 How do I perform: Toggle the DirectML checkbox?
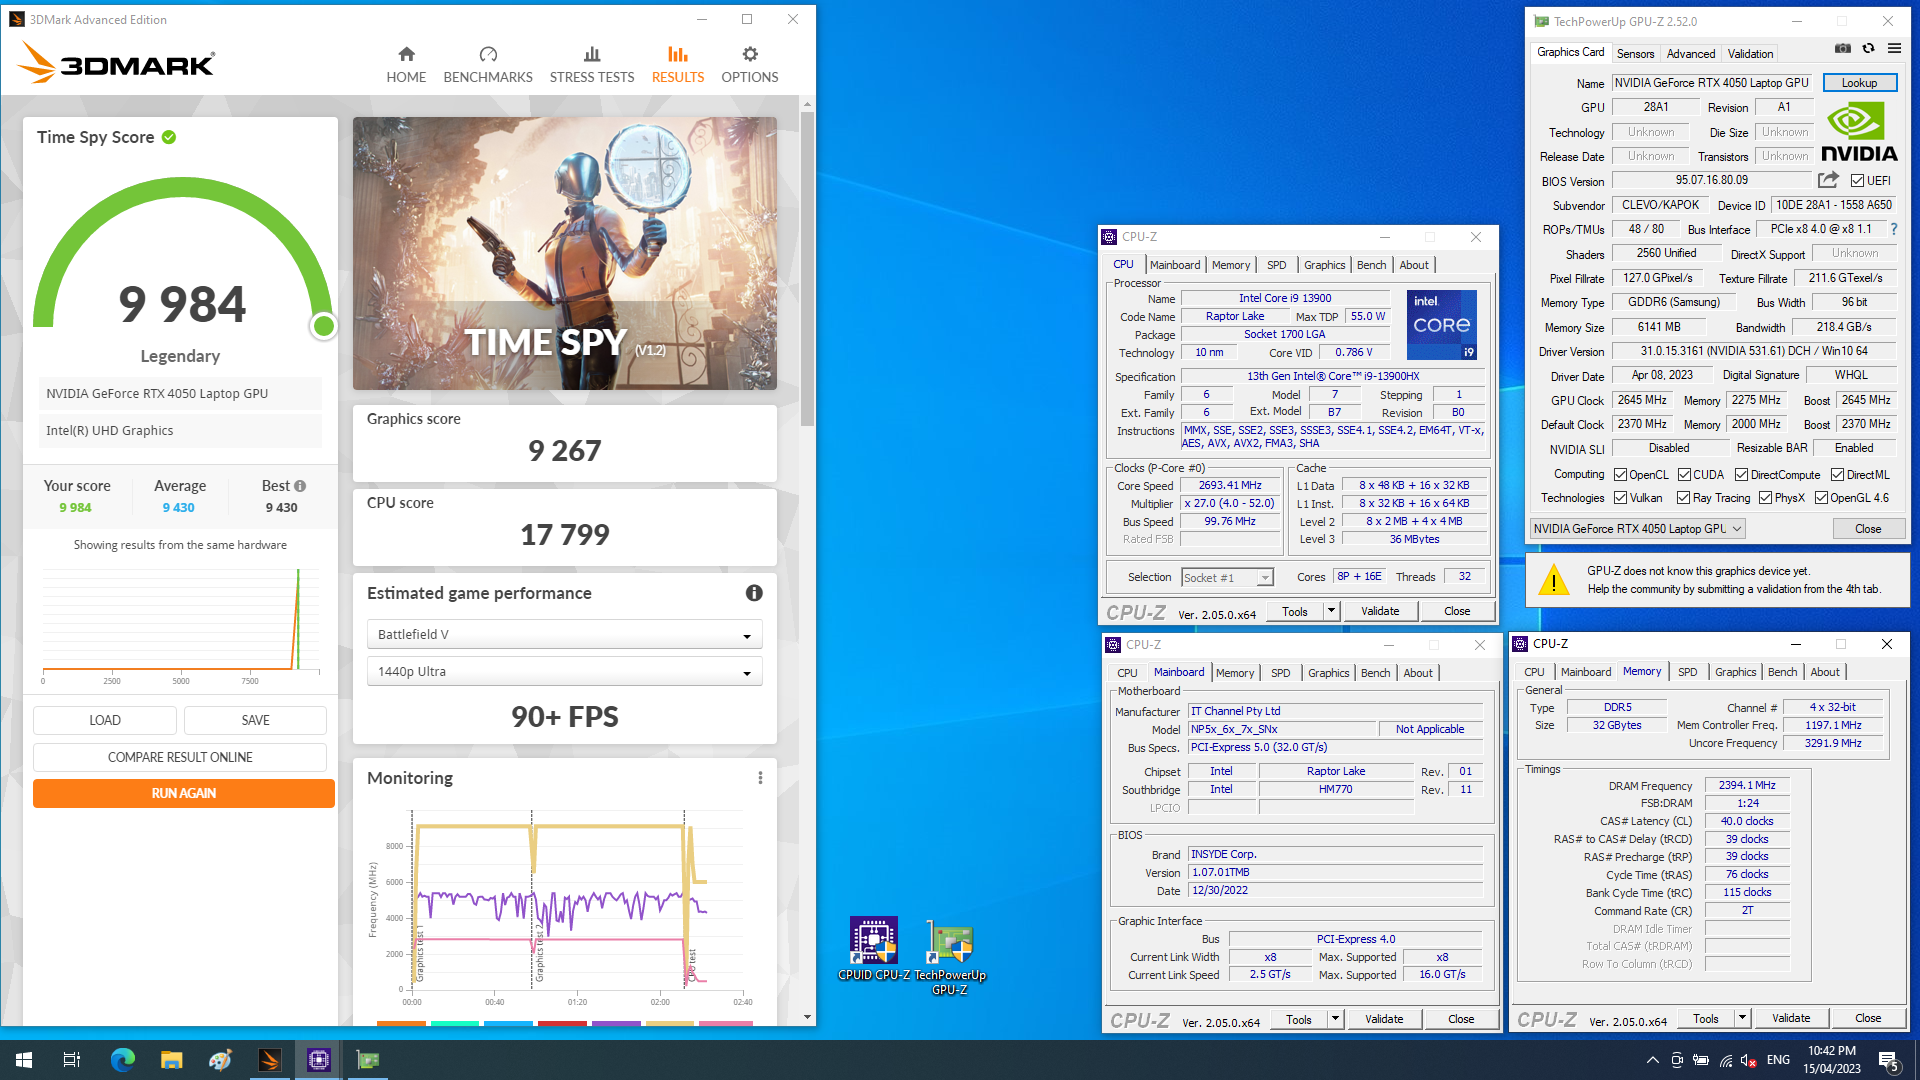pos(1837,475)
